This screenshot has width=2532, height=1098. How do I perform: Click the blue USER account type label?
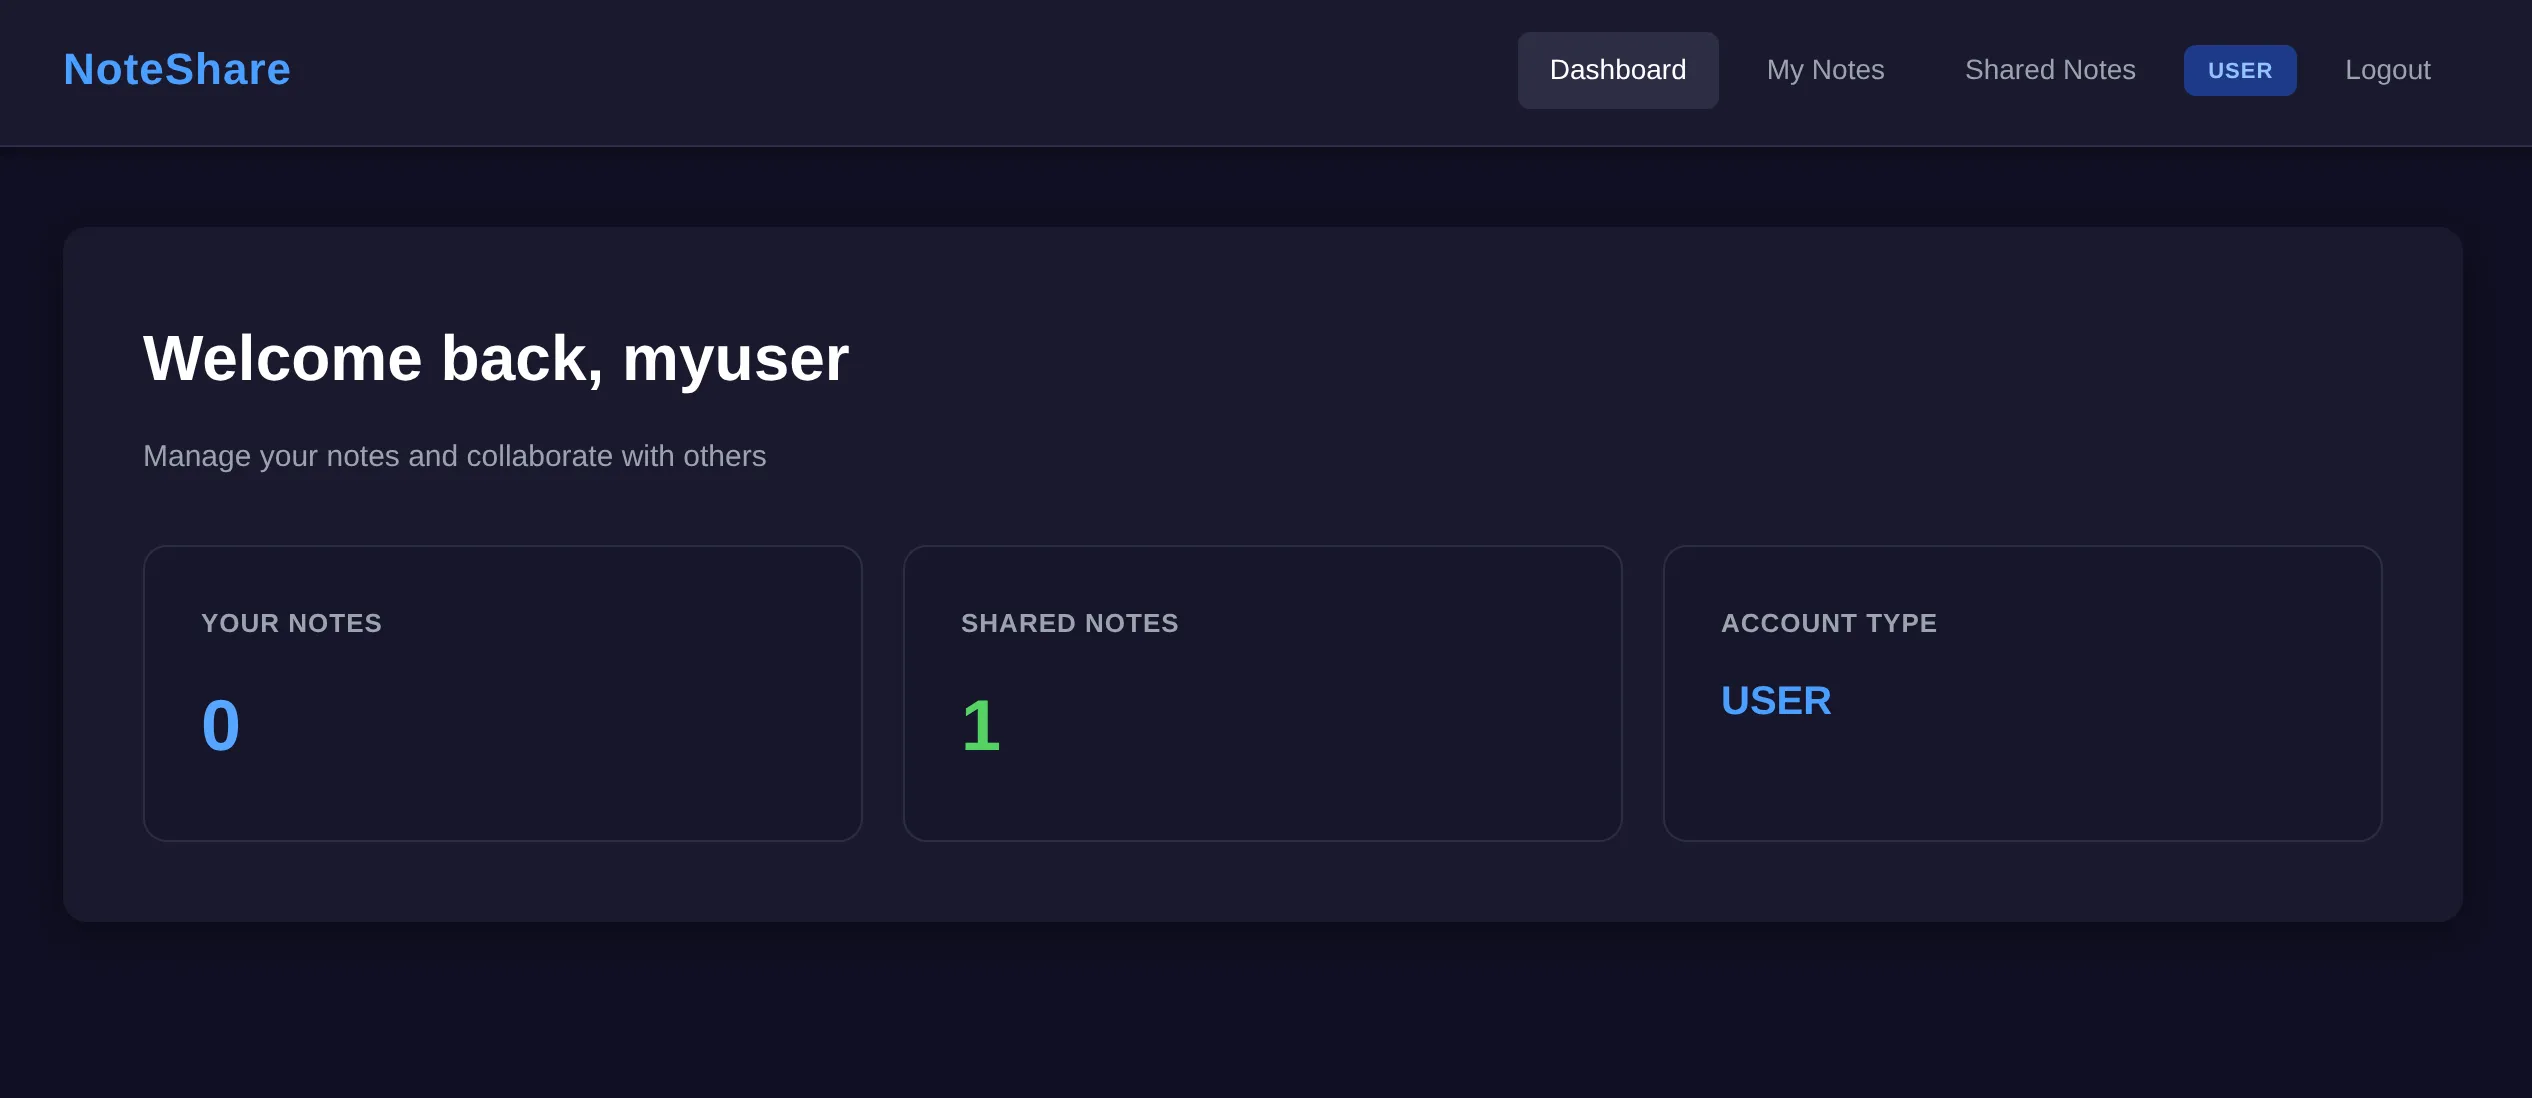click(1775, 700)
